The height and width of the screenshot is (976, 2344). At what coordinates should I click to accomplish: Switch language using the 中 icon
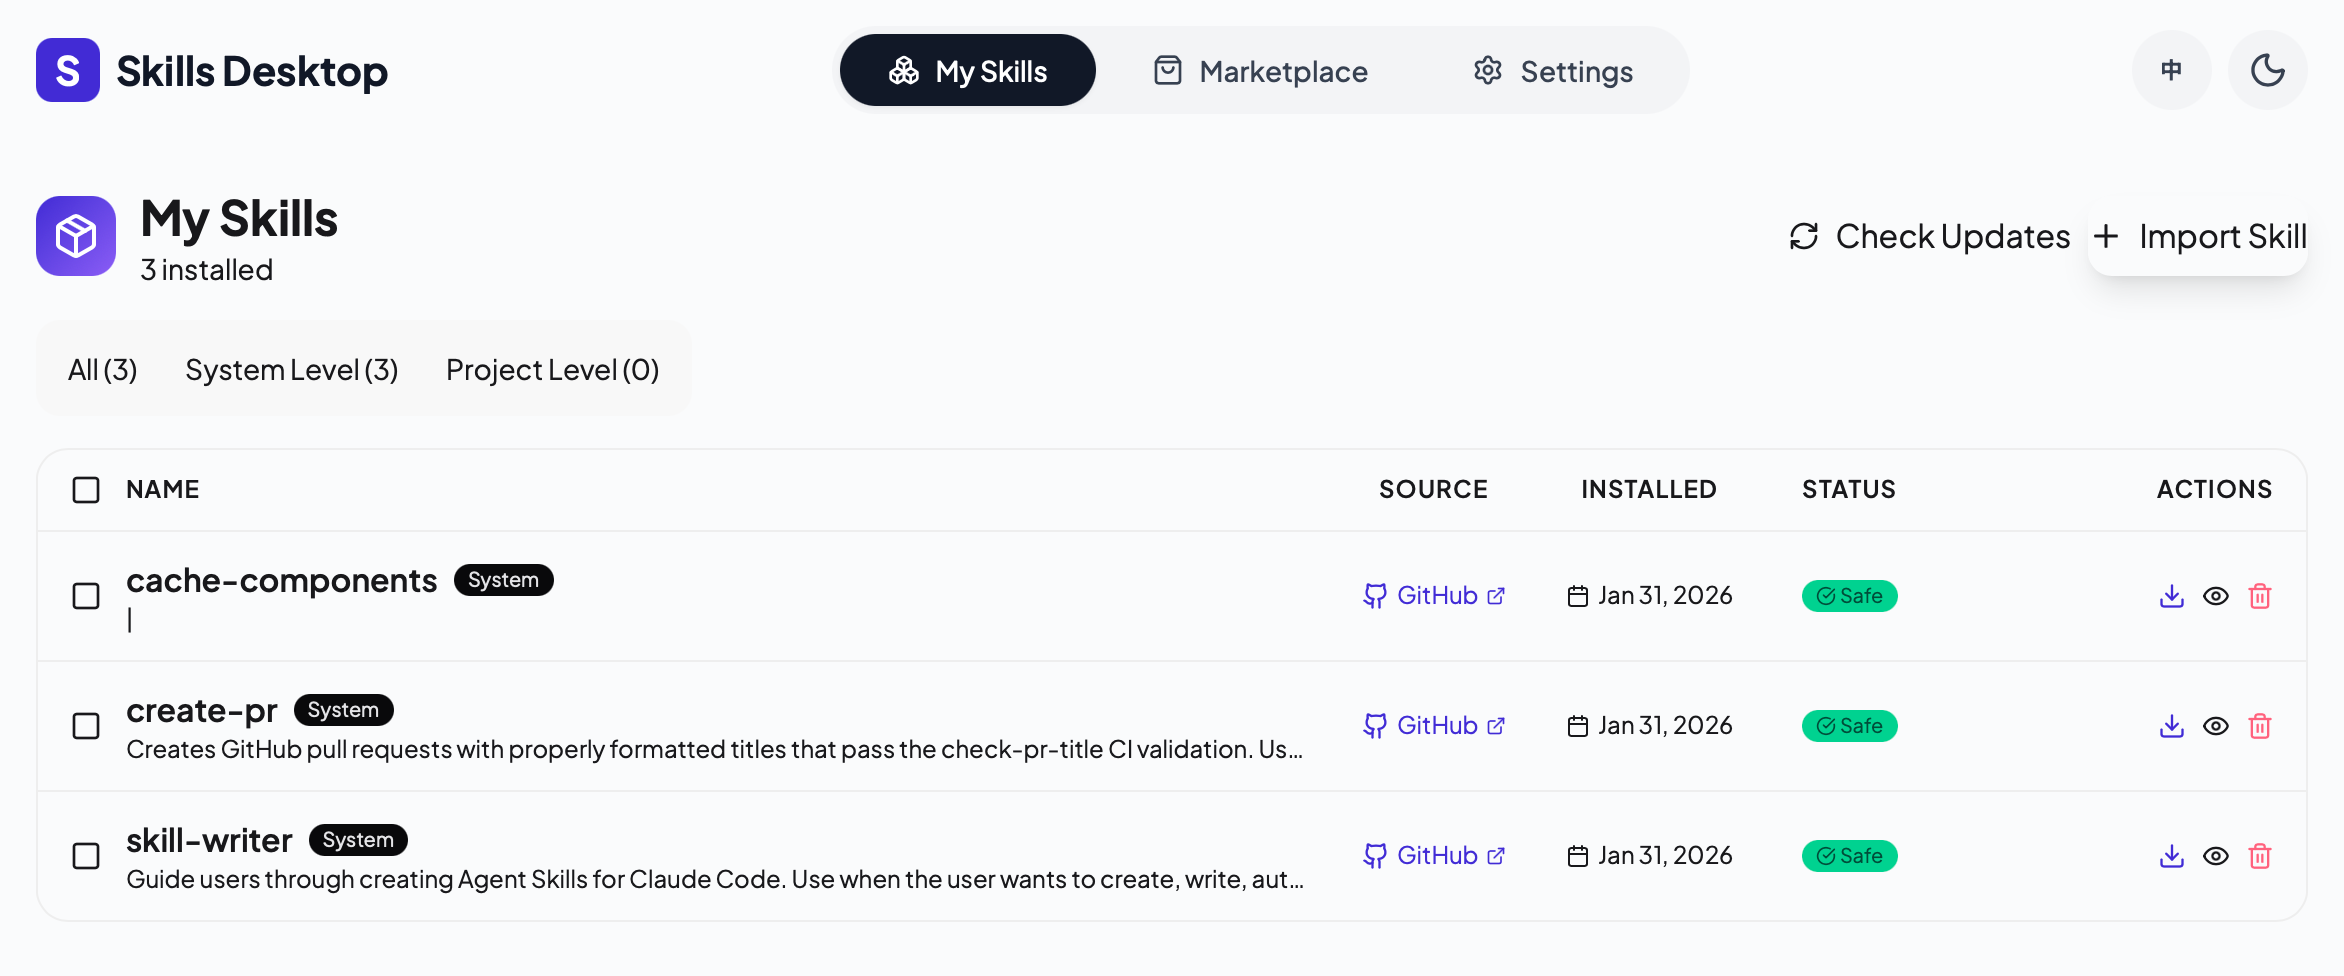click(x=2171, y=70)
